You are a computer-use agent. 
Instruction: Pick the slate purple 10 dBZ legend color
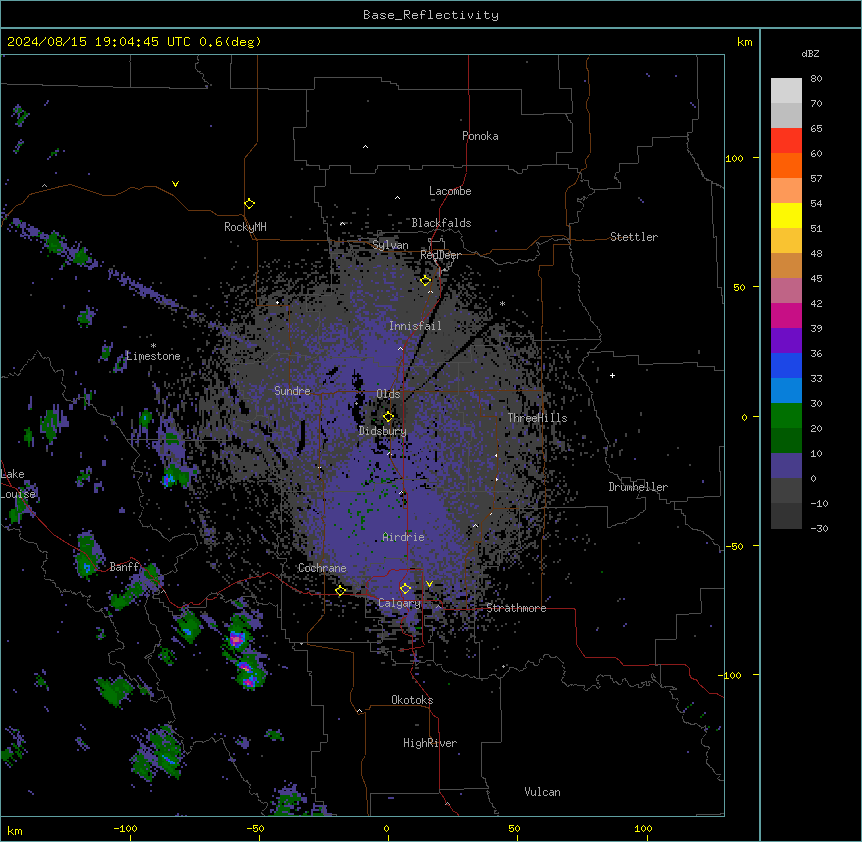[x=786, y=465]
